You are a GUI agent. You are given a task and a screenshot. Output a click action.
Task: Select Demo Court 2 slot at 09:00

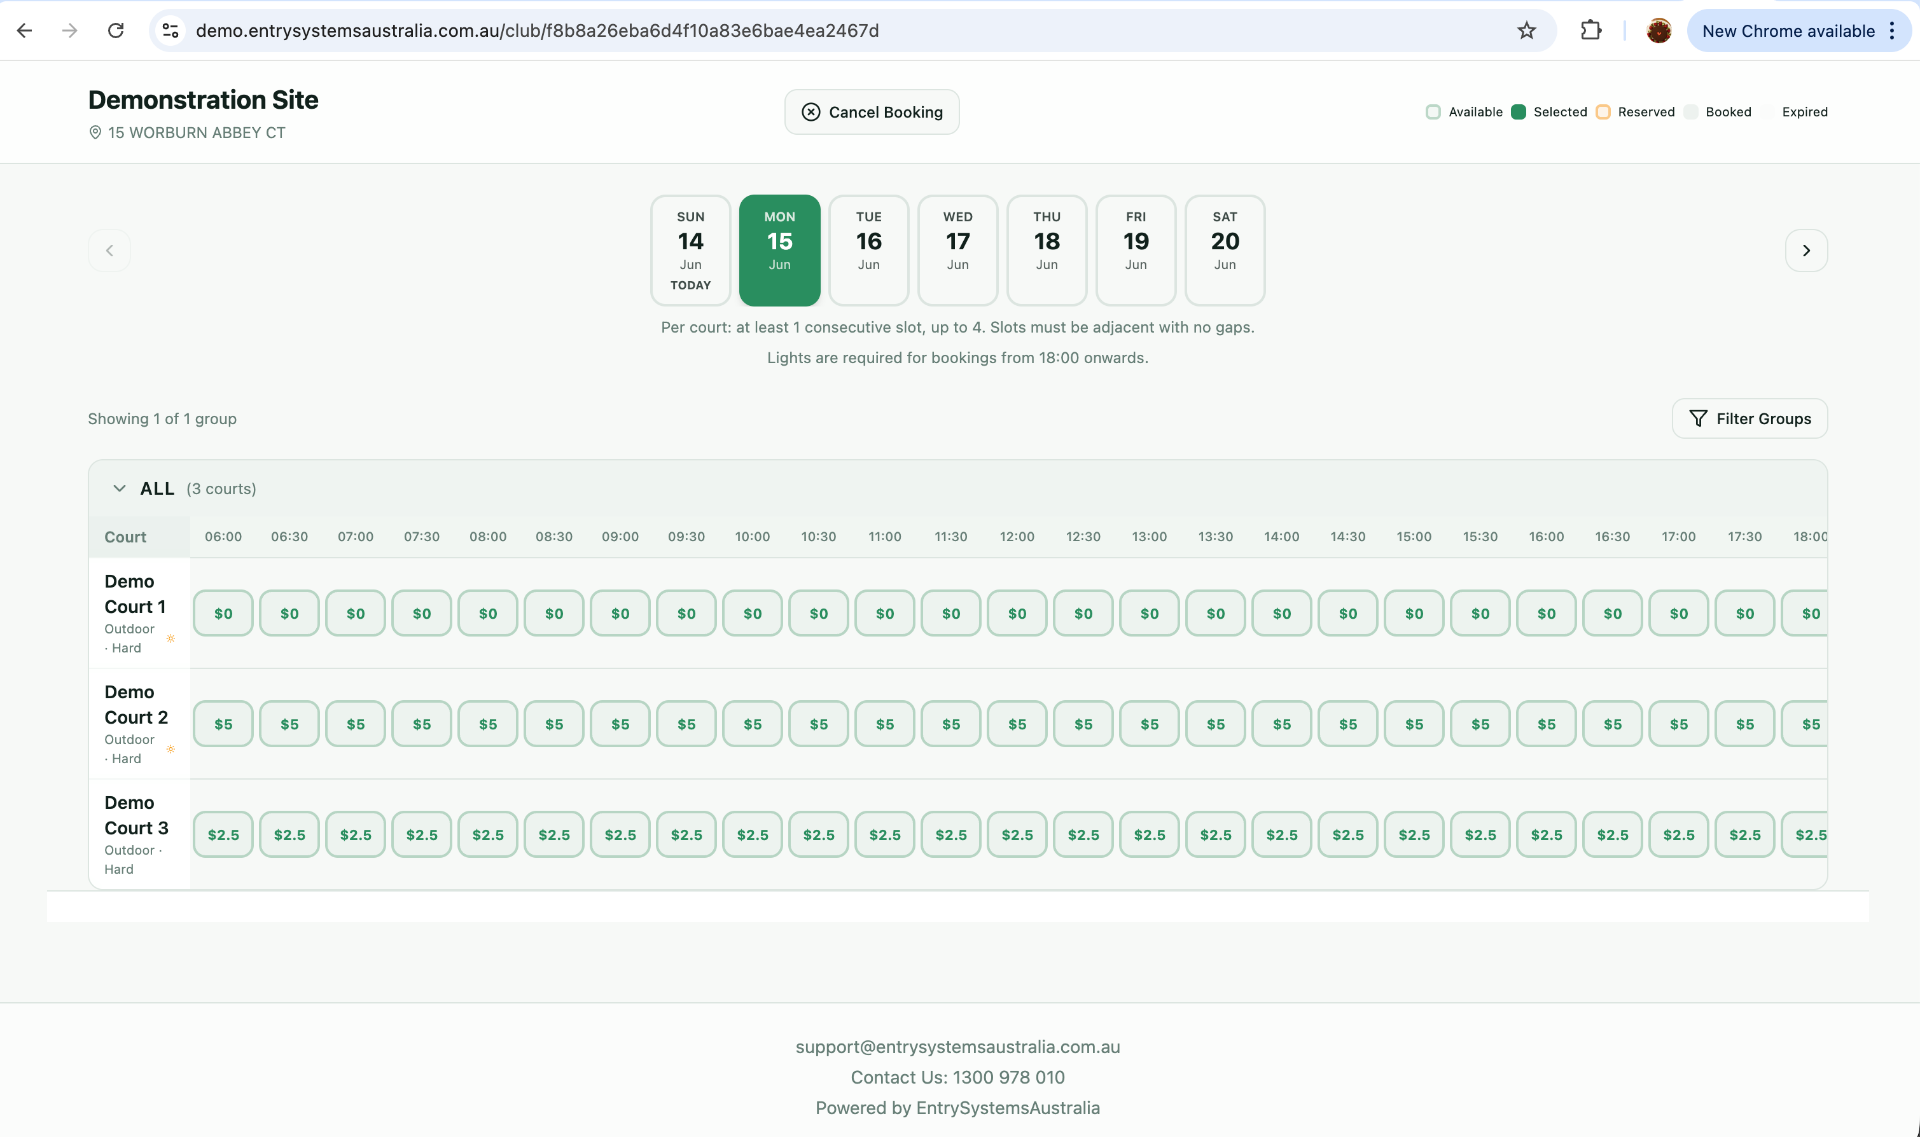[620, 724]
